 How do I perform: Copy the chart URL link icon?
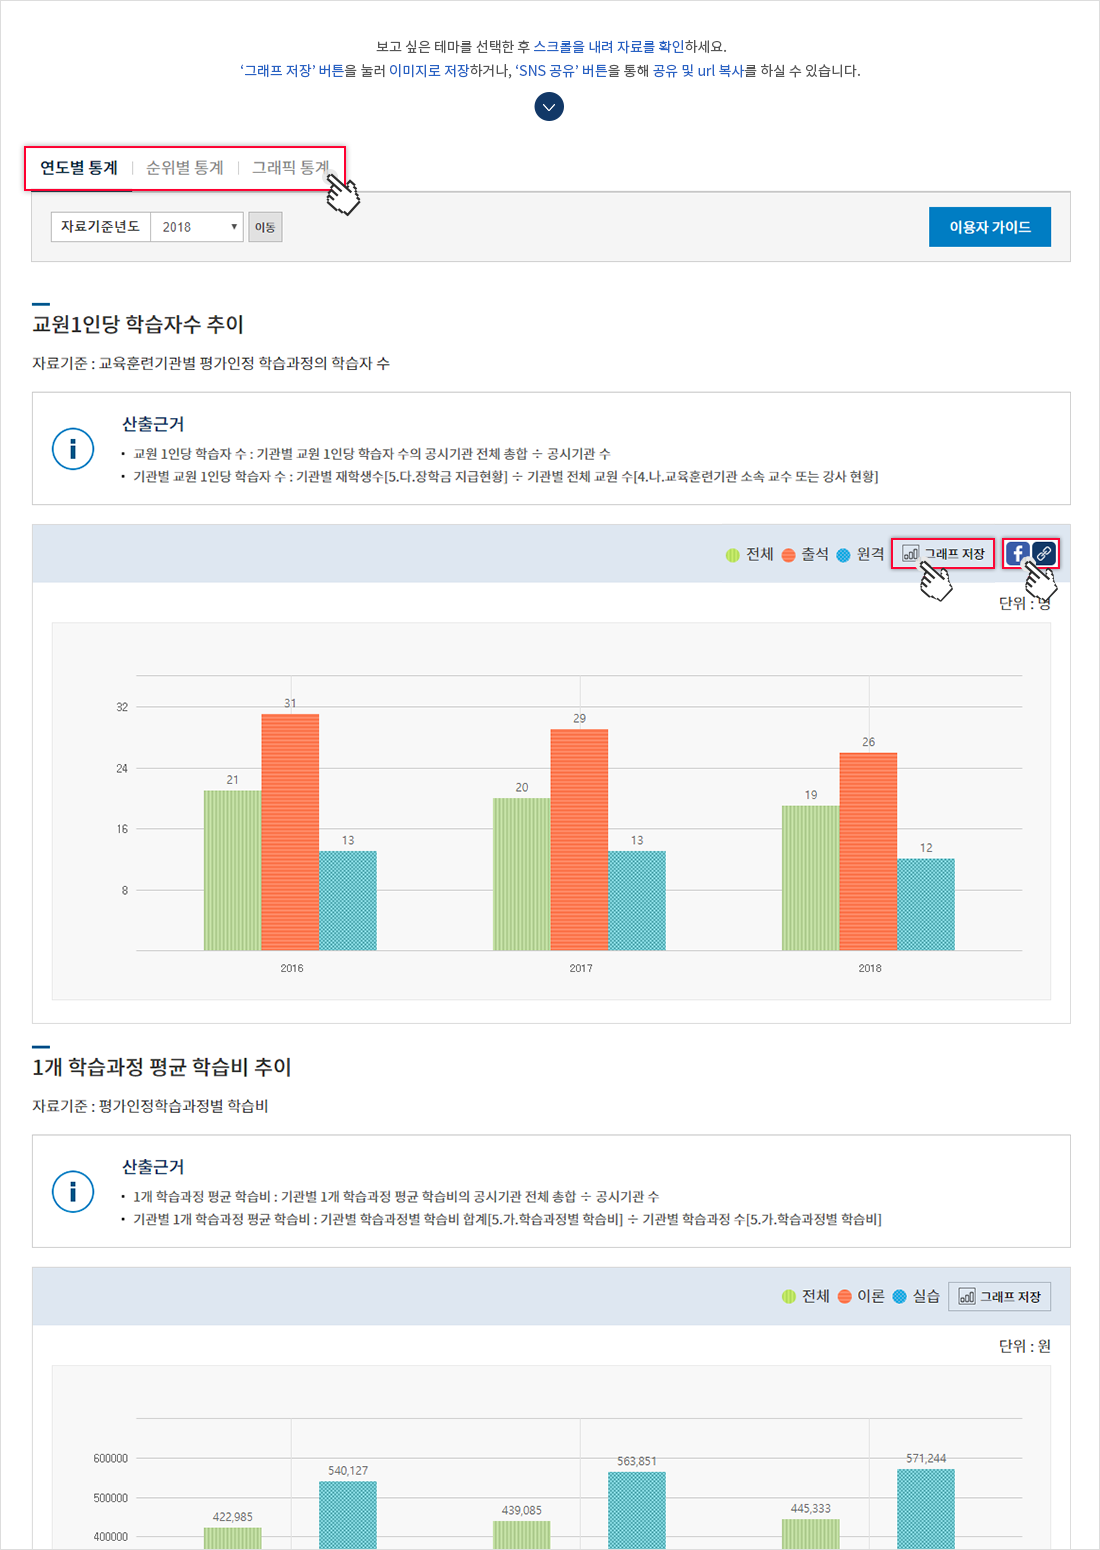click(x=1044, y=553)
